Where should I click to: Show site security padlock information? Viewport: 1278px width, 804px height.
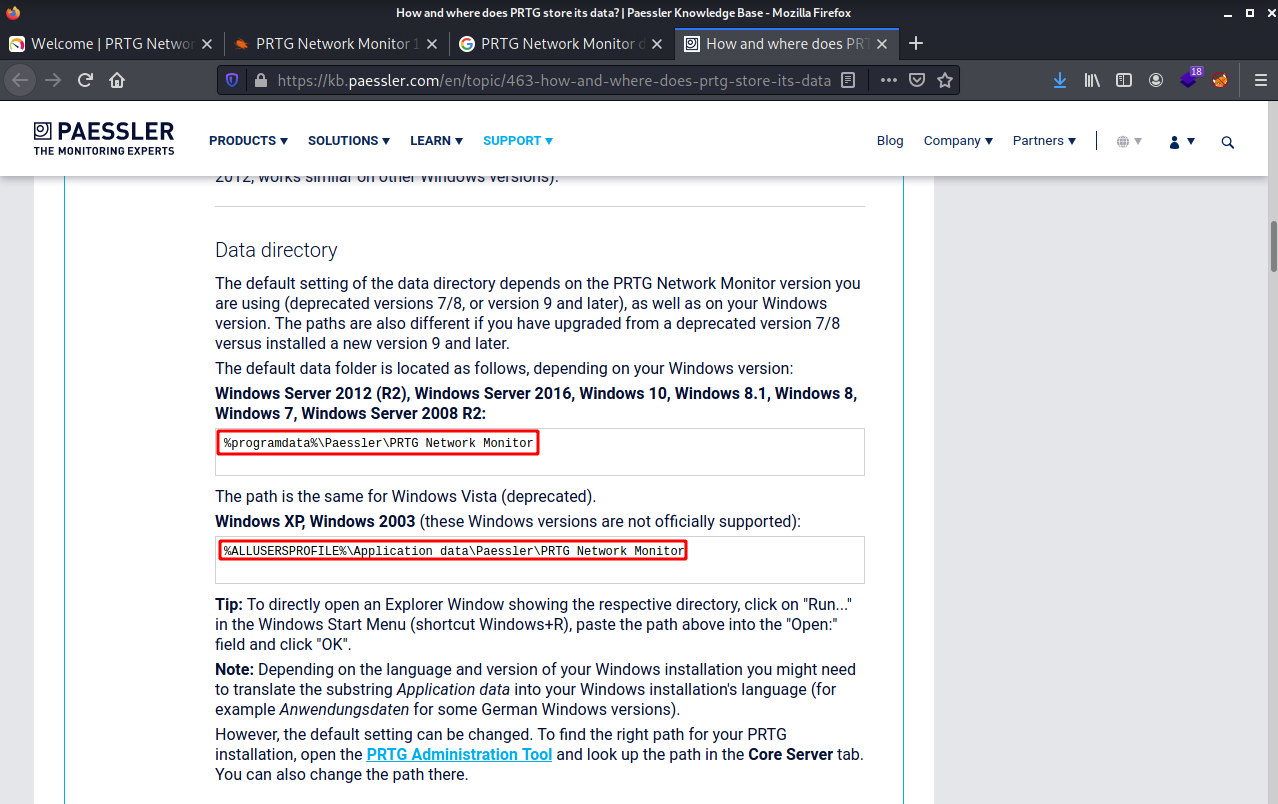pos(261,80)
